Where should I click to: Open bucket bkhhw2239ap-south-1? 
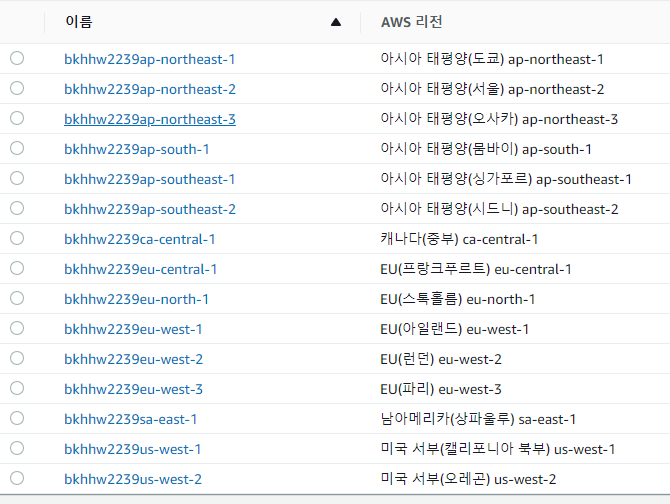(x=137, y=149)
